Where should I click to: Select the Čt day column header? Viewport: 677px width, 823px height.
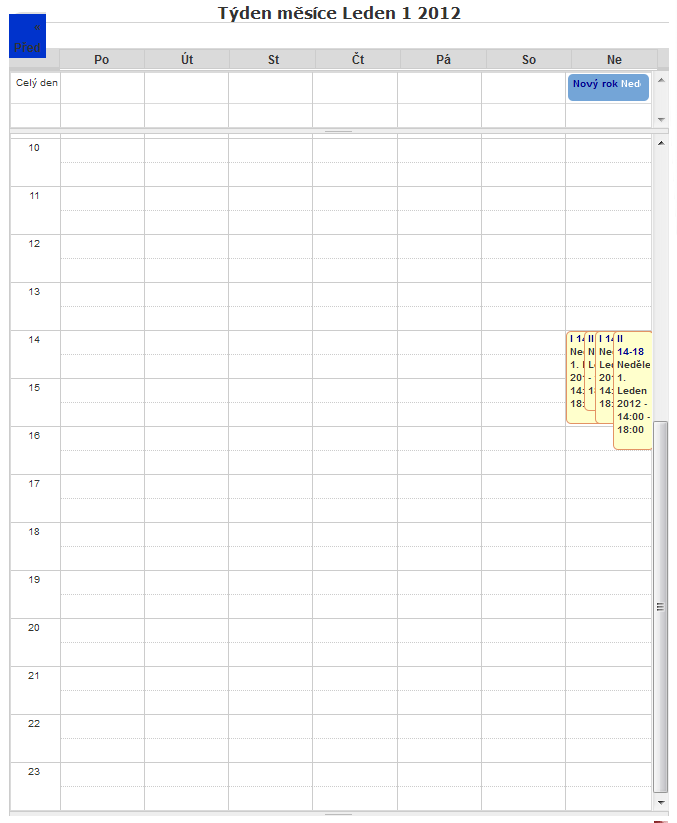358,60
